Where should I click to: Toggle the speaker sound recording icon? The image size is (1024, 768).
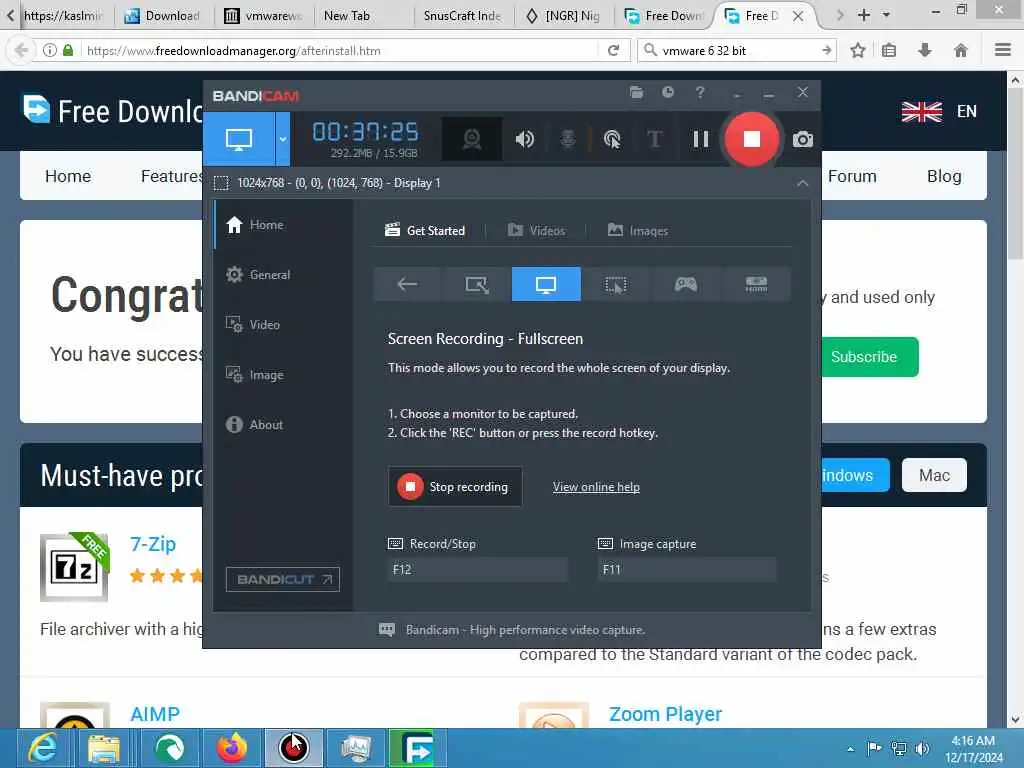524,139
